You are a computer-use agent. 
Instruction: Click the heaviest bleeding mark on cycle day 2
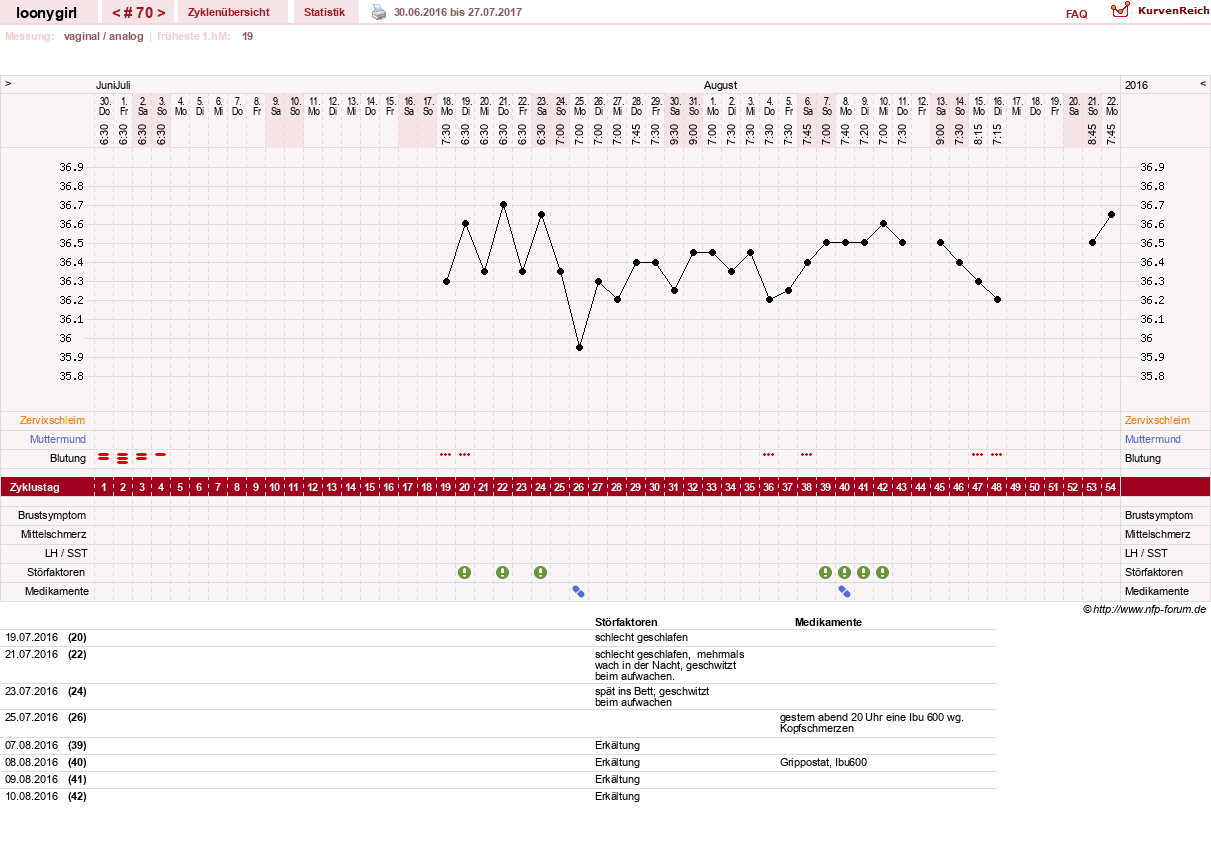(123, 458)
